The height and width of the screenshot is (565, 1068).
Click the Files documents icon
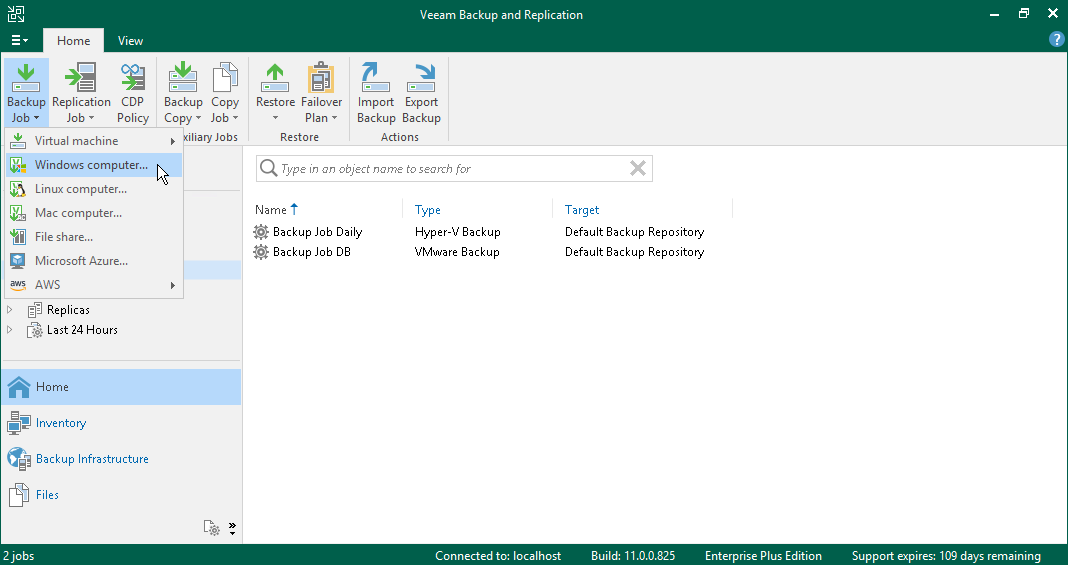click(x=18, y=495)
